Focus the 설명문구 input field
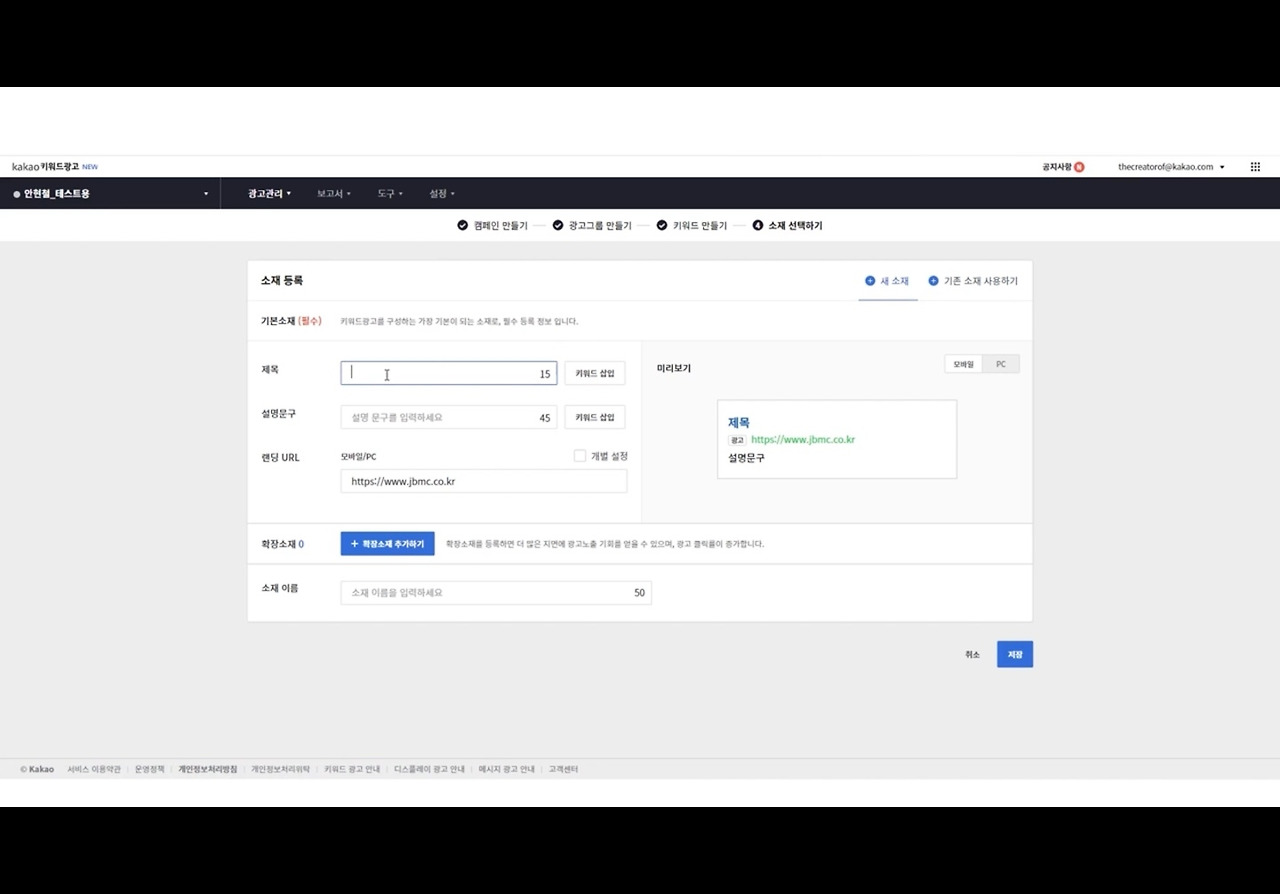The image size is (1280, 894). pyautogui.click(x=449, y=417)
